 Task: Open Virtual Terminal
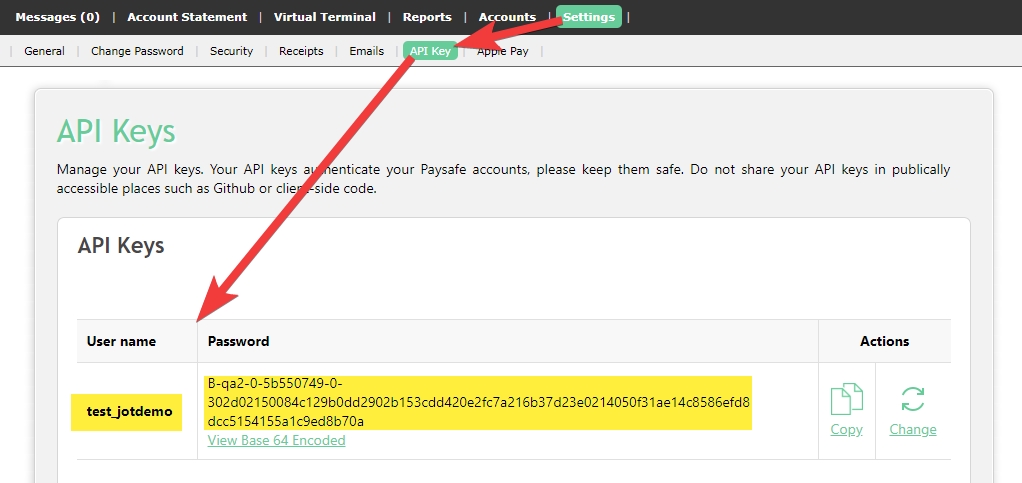[x=325, y=17]
